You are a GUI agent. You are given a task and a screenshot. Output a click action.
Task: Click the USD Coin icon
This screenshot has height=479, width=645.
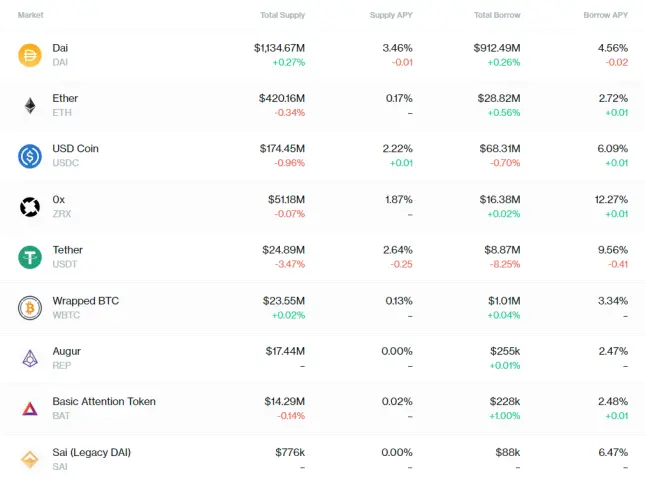30,156
